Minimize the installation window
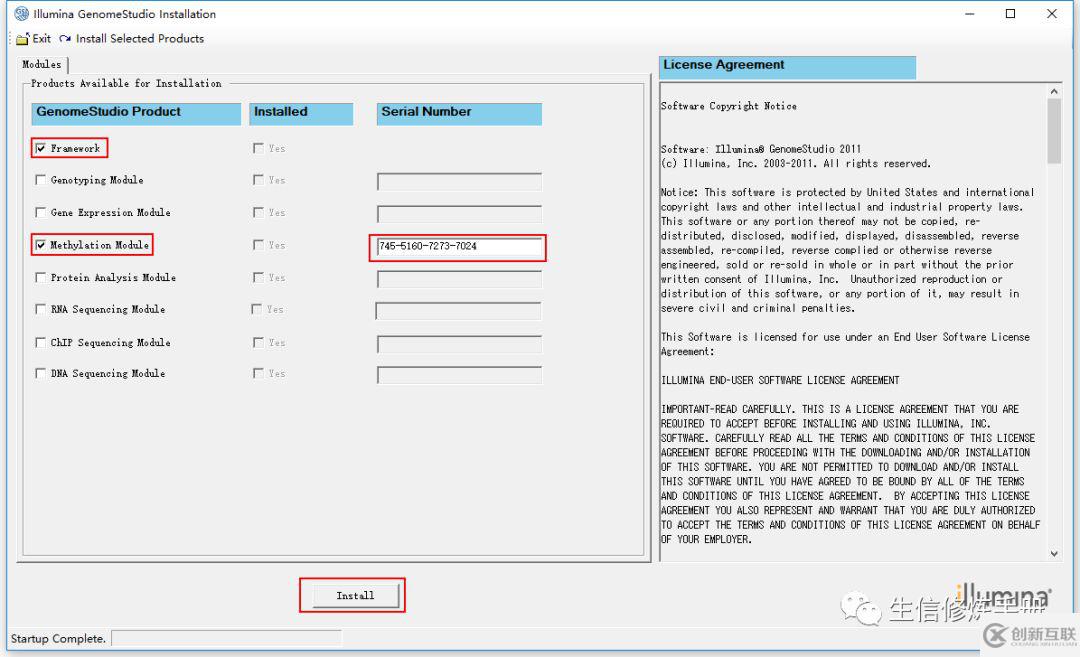Screen dimensions: 1080x657 tap(970, 14)
